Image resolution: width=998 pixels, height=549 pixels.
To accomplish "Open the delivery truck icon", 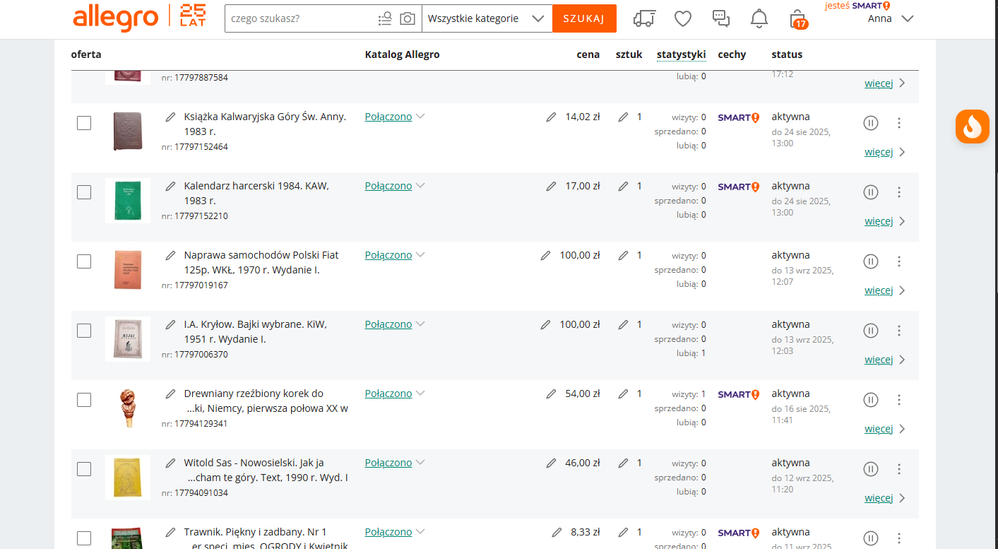I will click(x=644, y=18).
